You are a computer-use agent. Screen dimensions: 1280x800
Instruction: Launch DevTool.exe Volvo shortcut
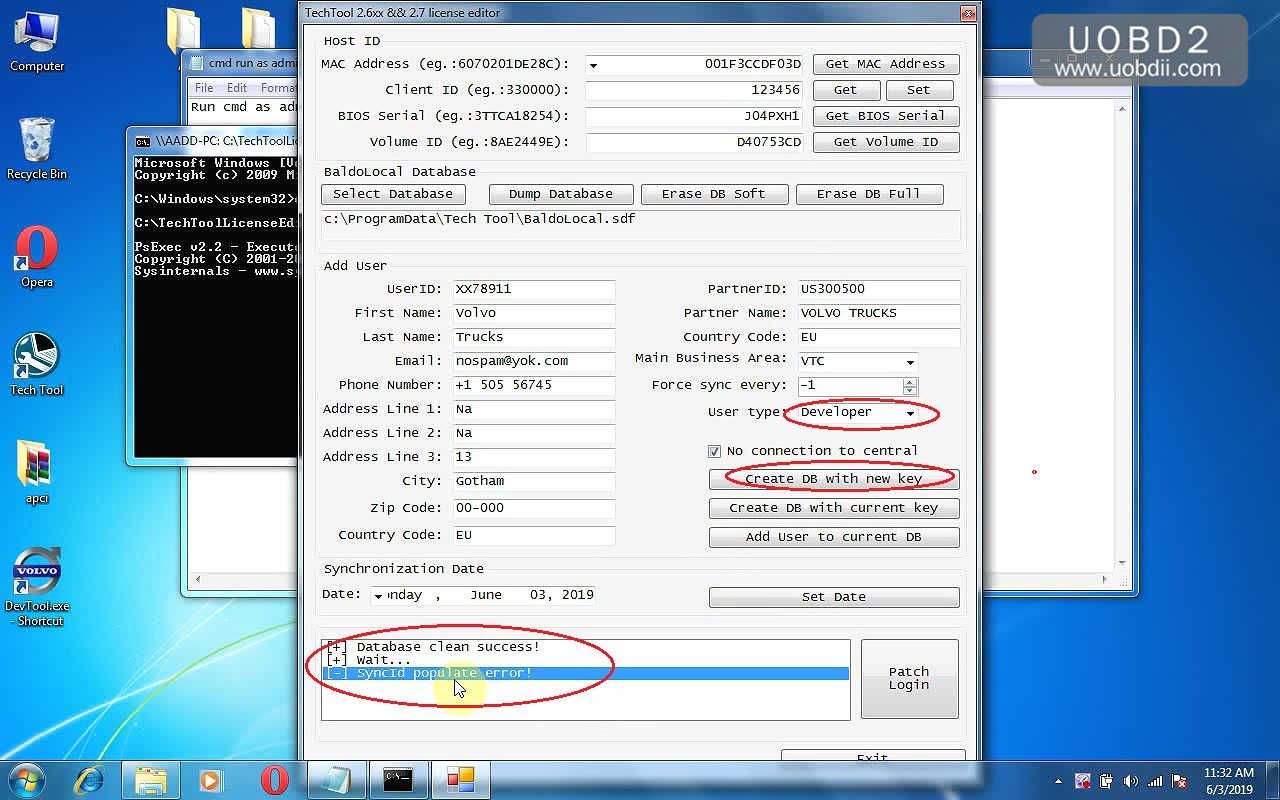point(37,588)
